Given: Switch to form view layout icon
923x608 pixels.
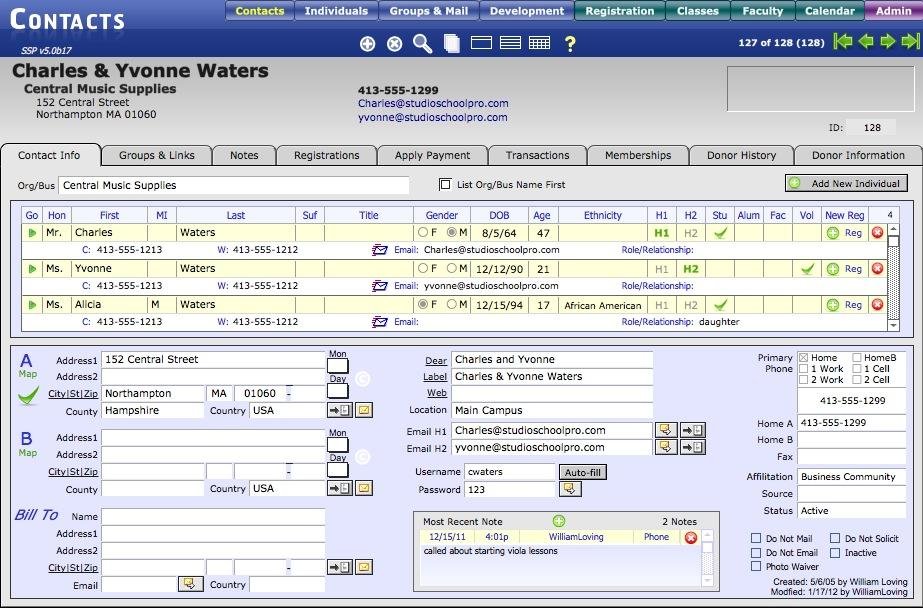Looking at the screenshot, I should coord(481,43).
